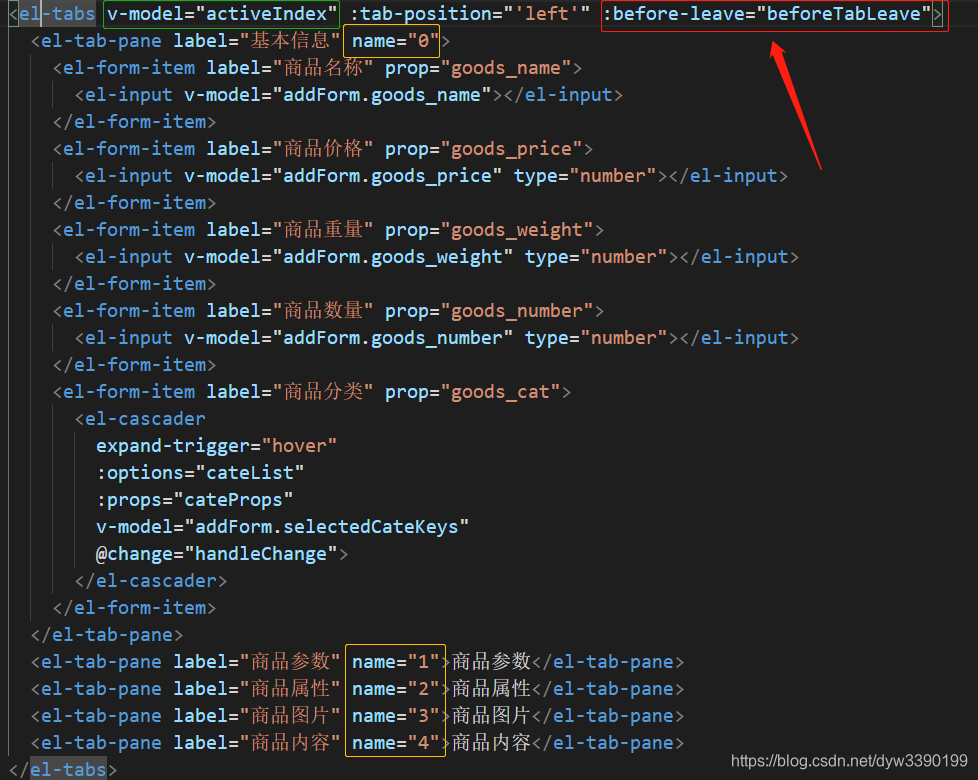Click name="2" attribute

395,689
